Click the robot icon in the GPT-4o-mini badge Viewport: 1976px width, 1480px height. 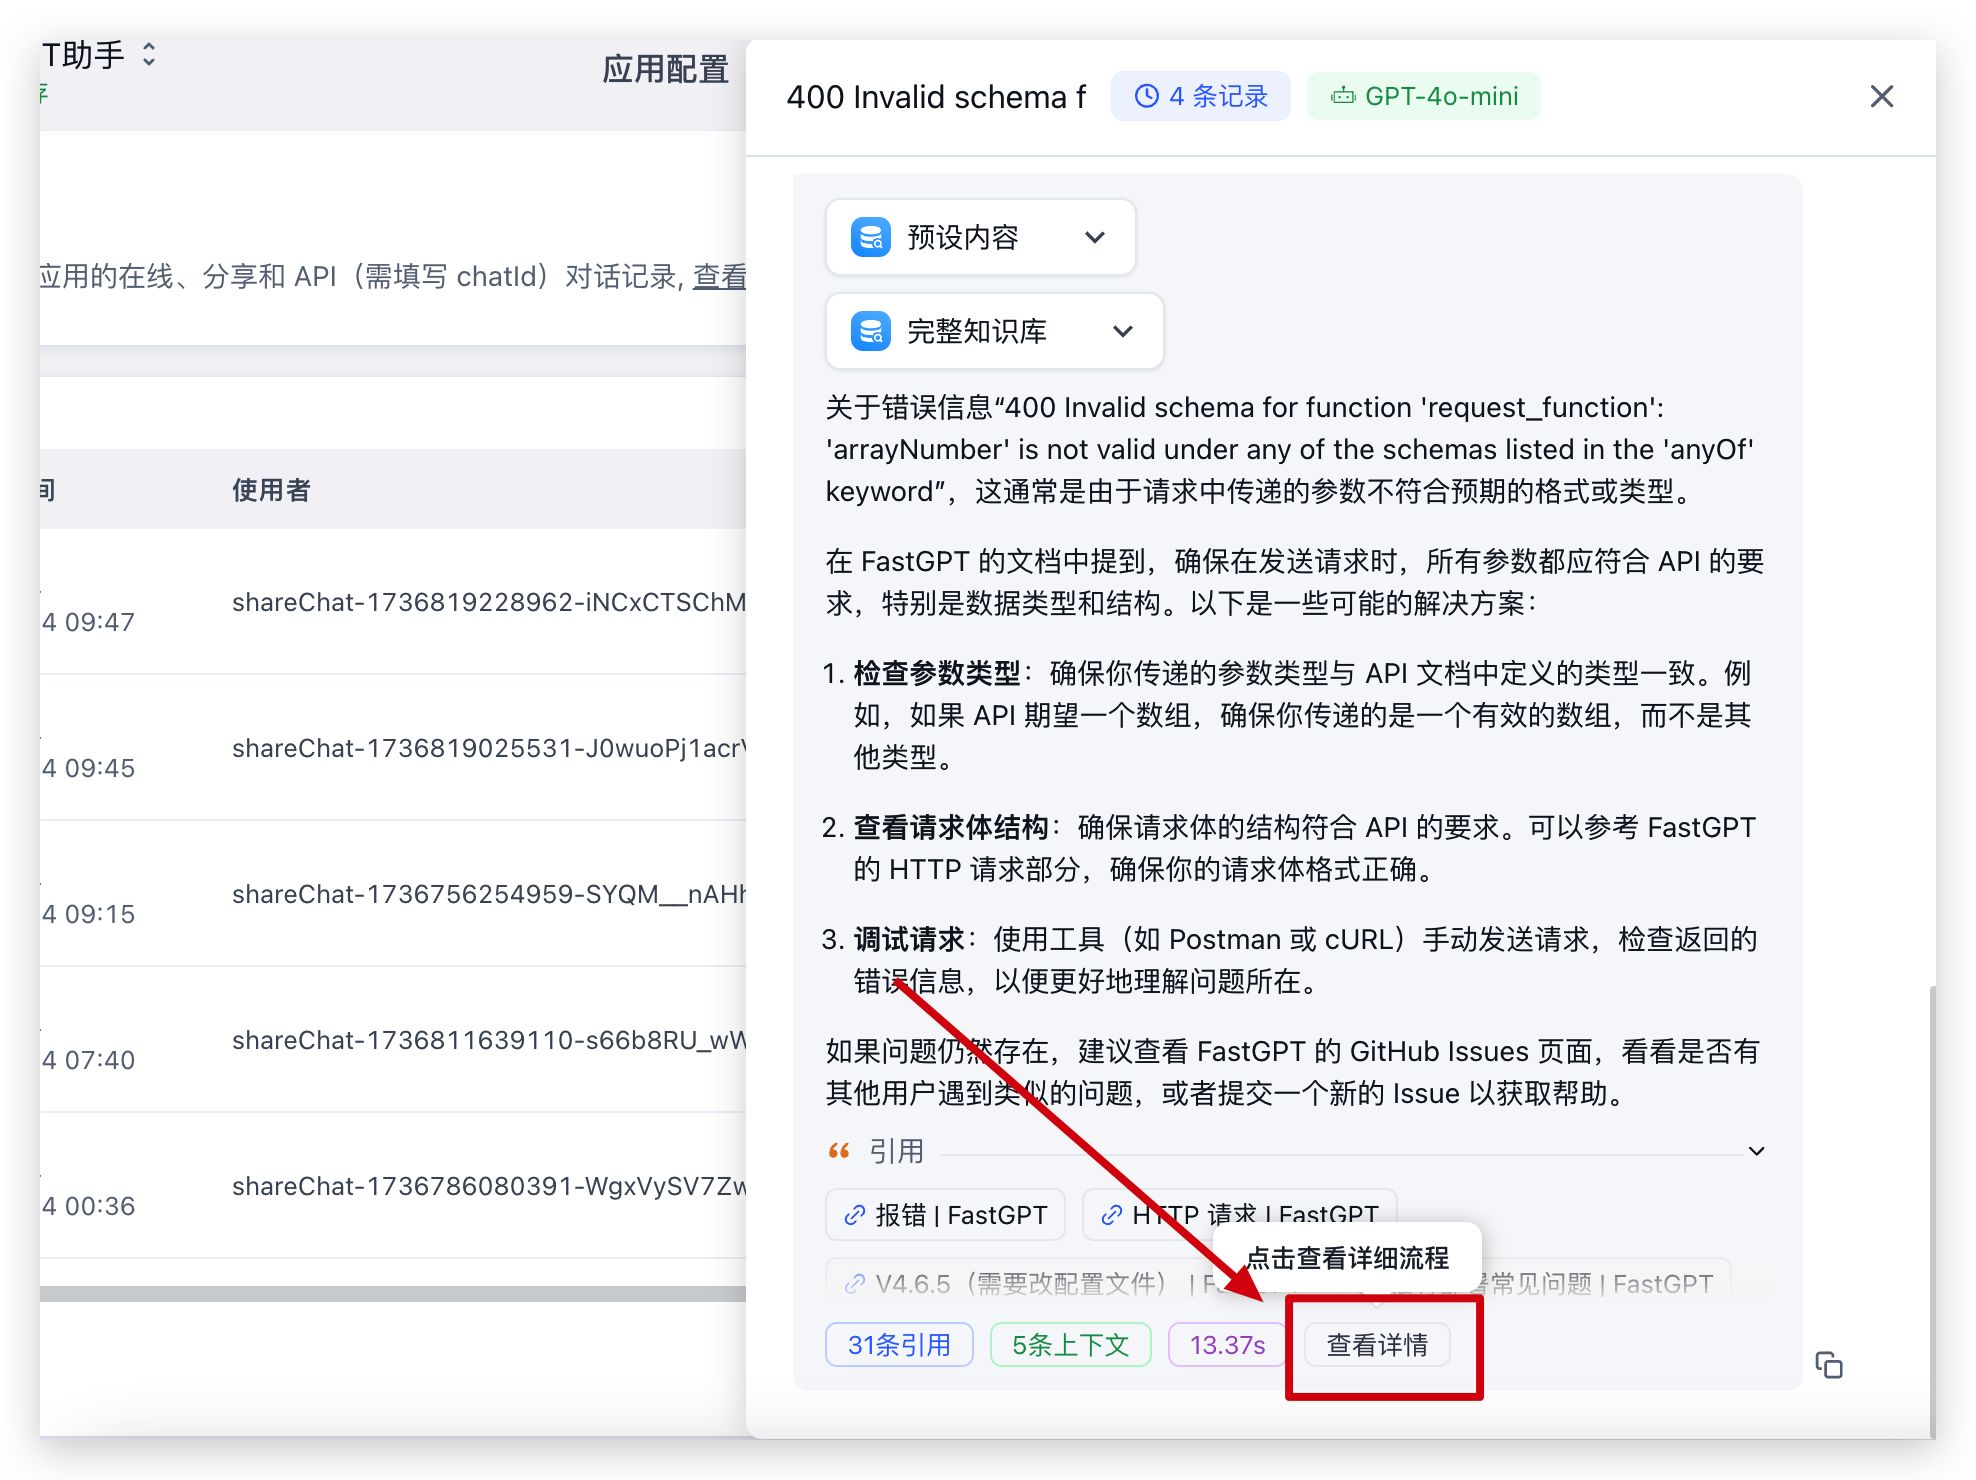tap(1342, 96)
